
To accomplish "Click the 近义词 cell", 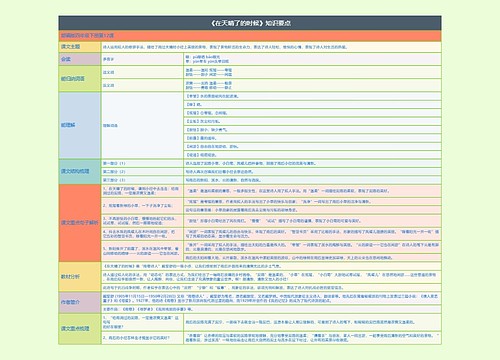I will click(142, 72).
